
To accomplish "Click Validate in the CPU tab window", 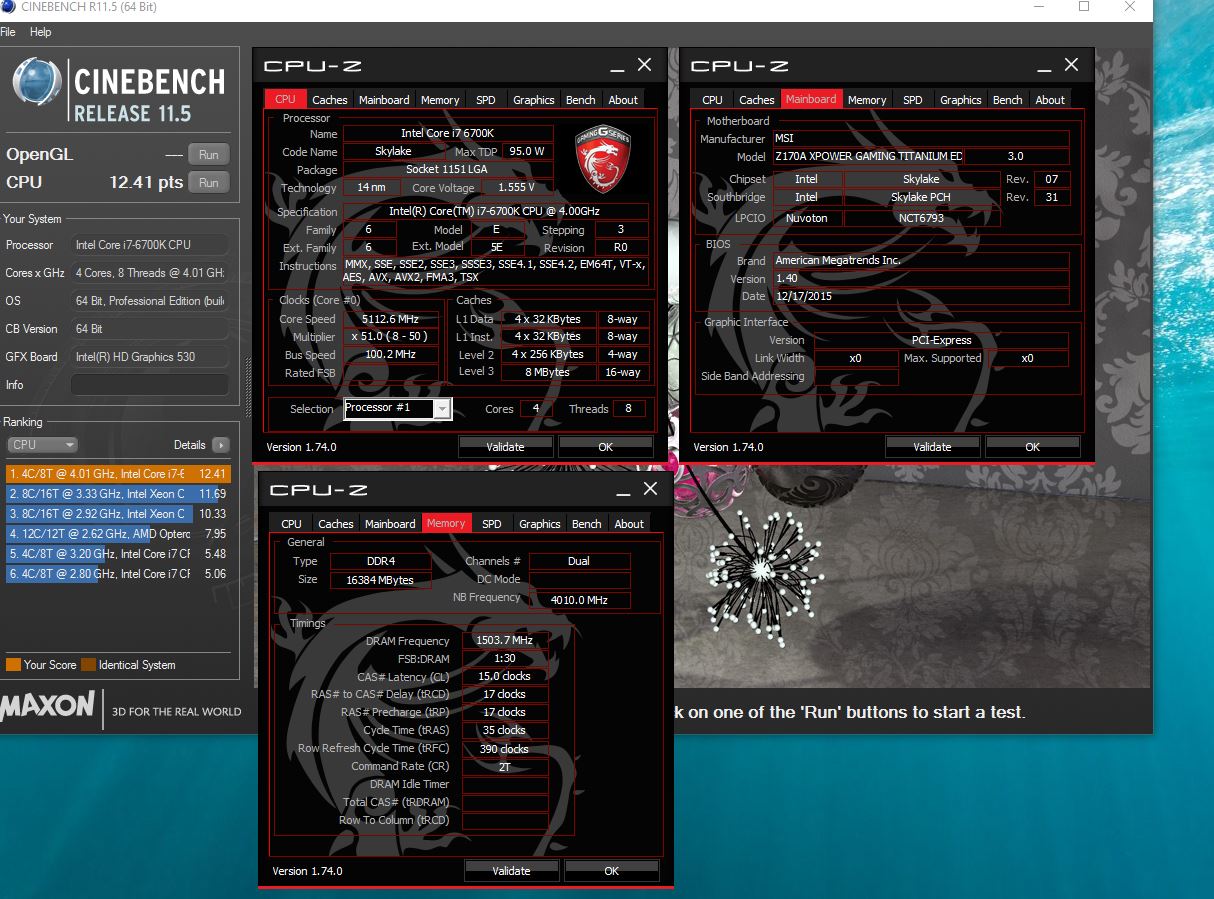I will click(505, 447).
